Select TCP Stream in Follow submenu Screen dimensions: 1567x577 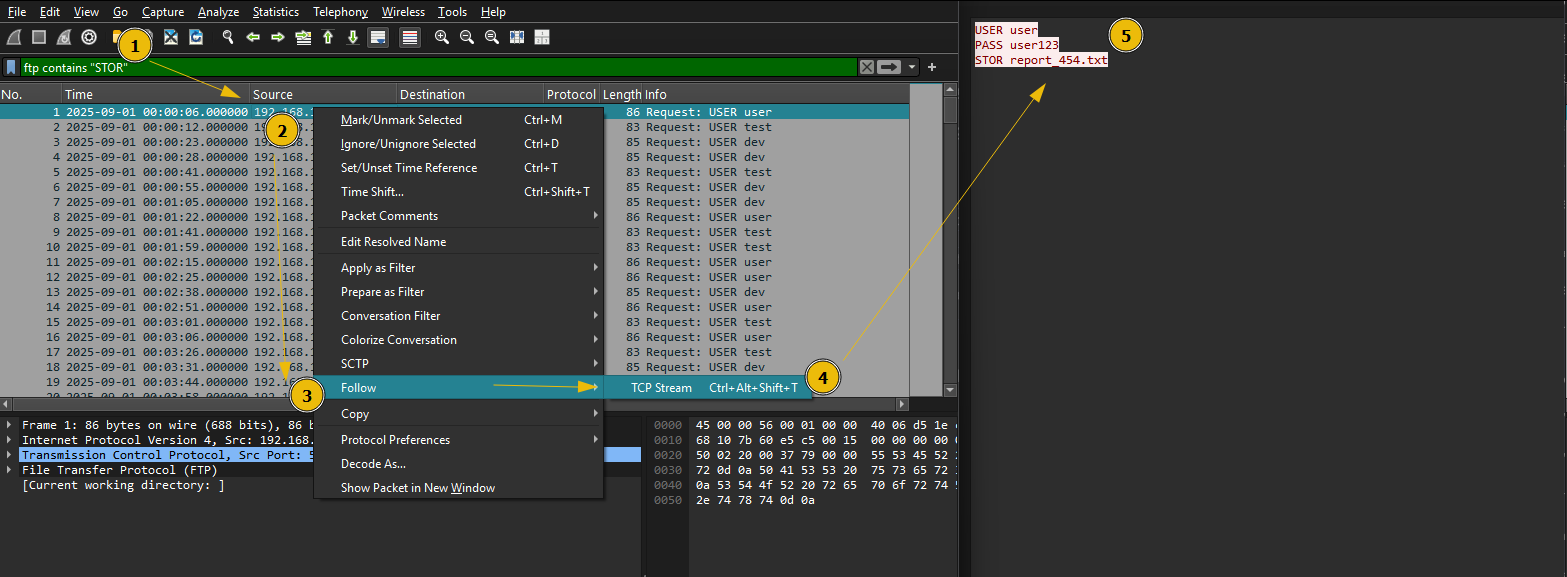661,388
